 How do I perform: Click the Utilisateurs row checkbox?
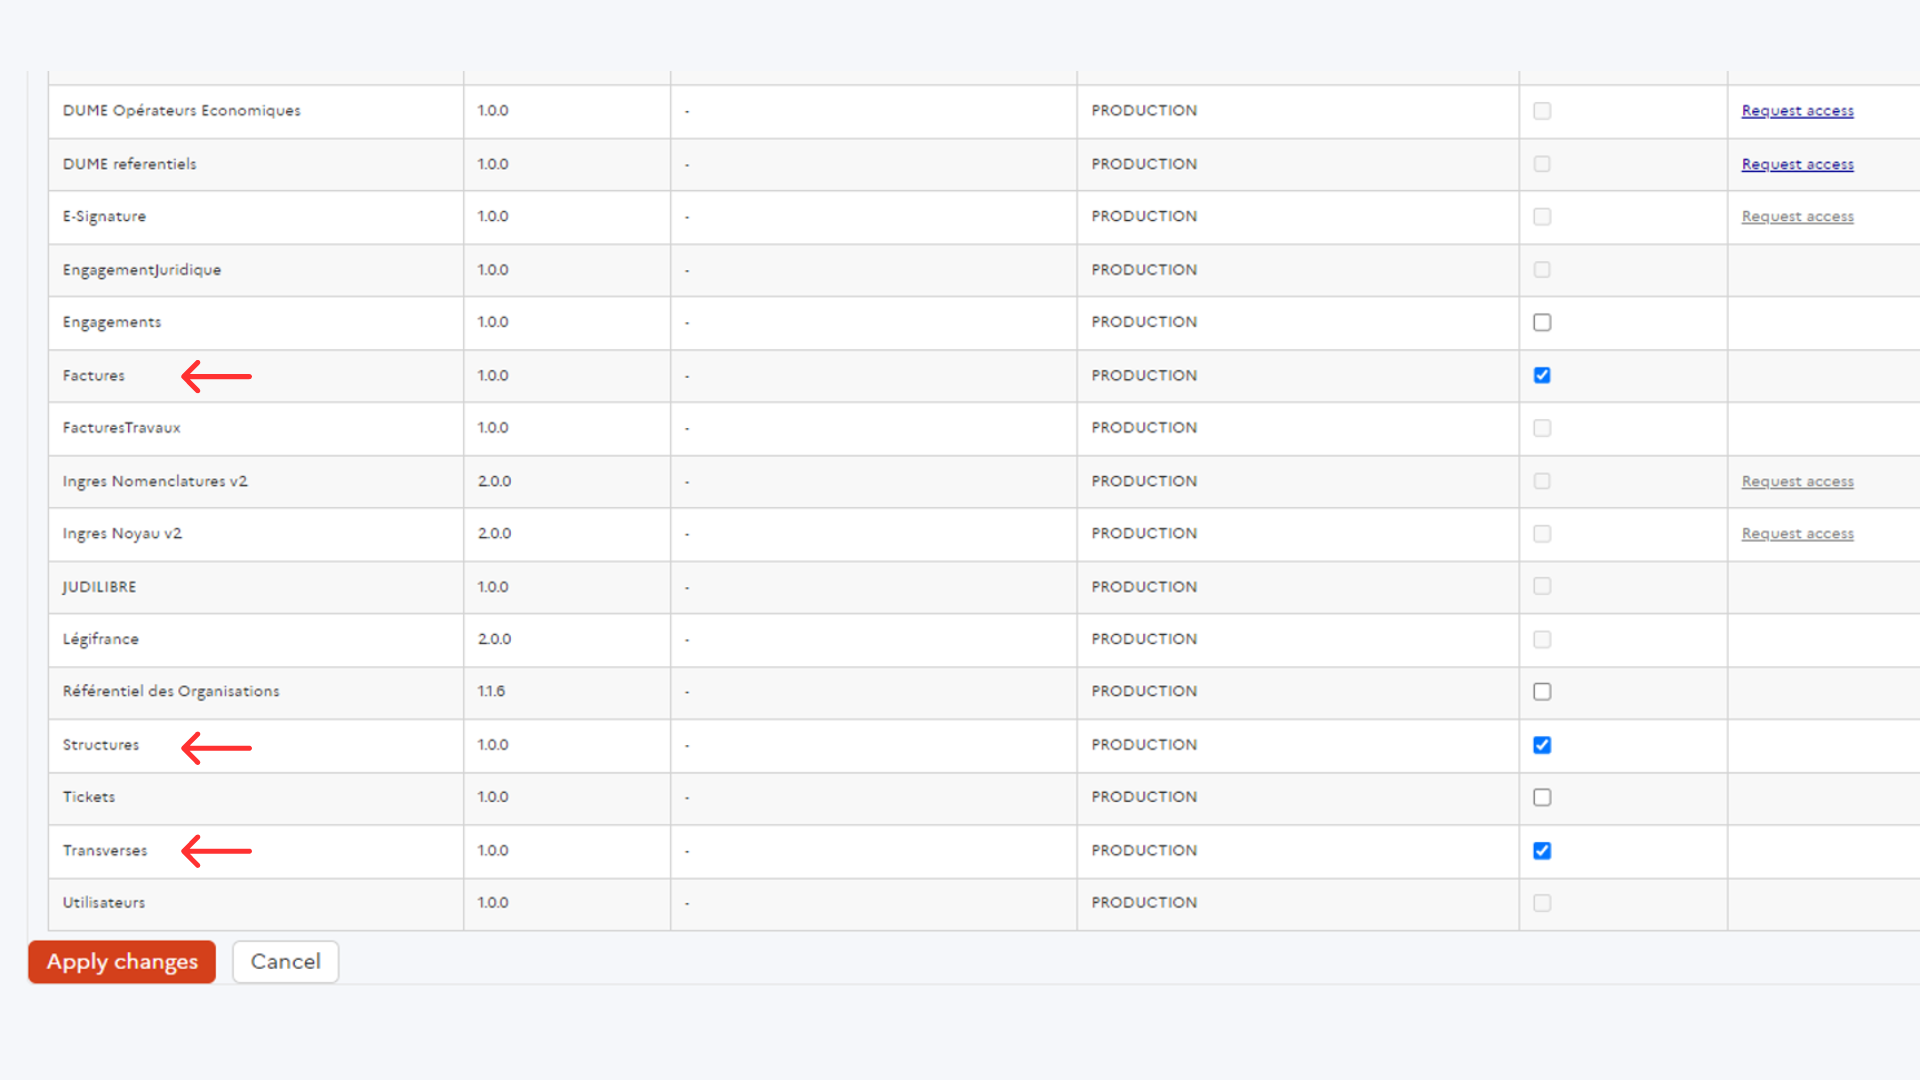[1542, 903]
